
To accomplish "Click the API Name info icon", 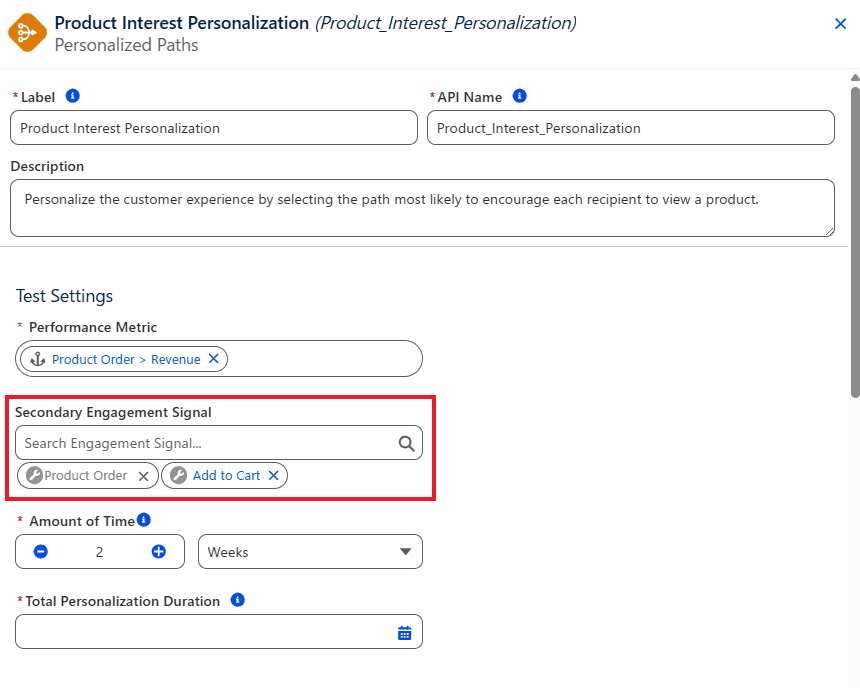I will [519, 96].
